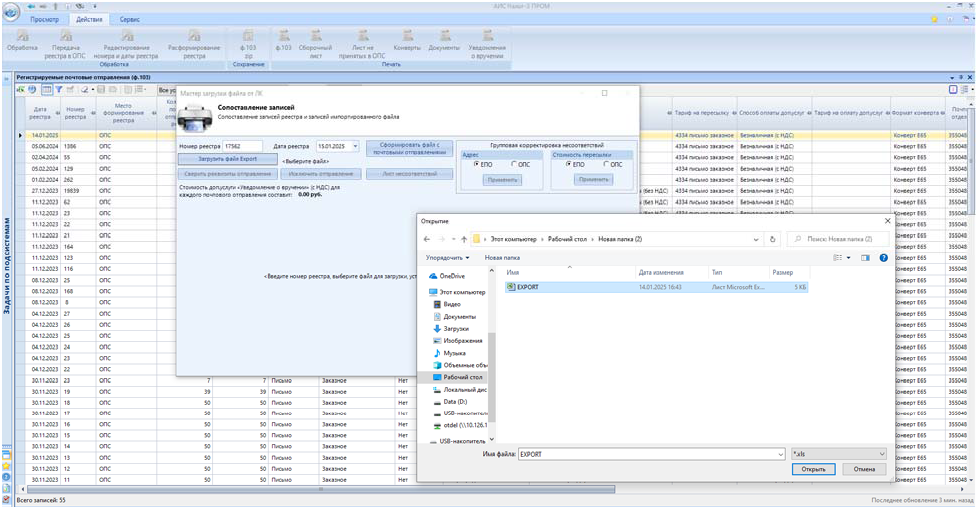Select ЕПО radio under Стоимость пересылки
978x509 pixels.
click(568, 164)
